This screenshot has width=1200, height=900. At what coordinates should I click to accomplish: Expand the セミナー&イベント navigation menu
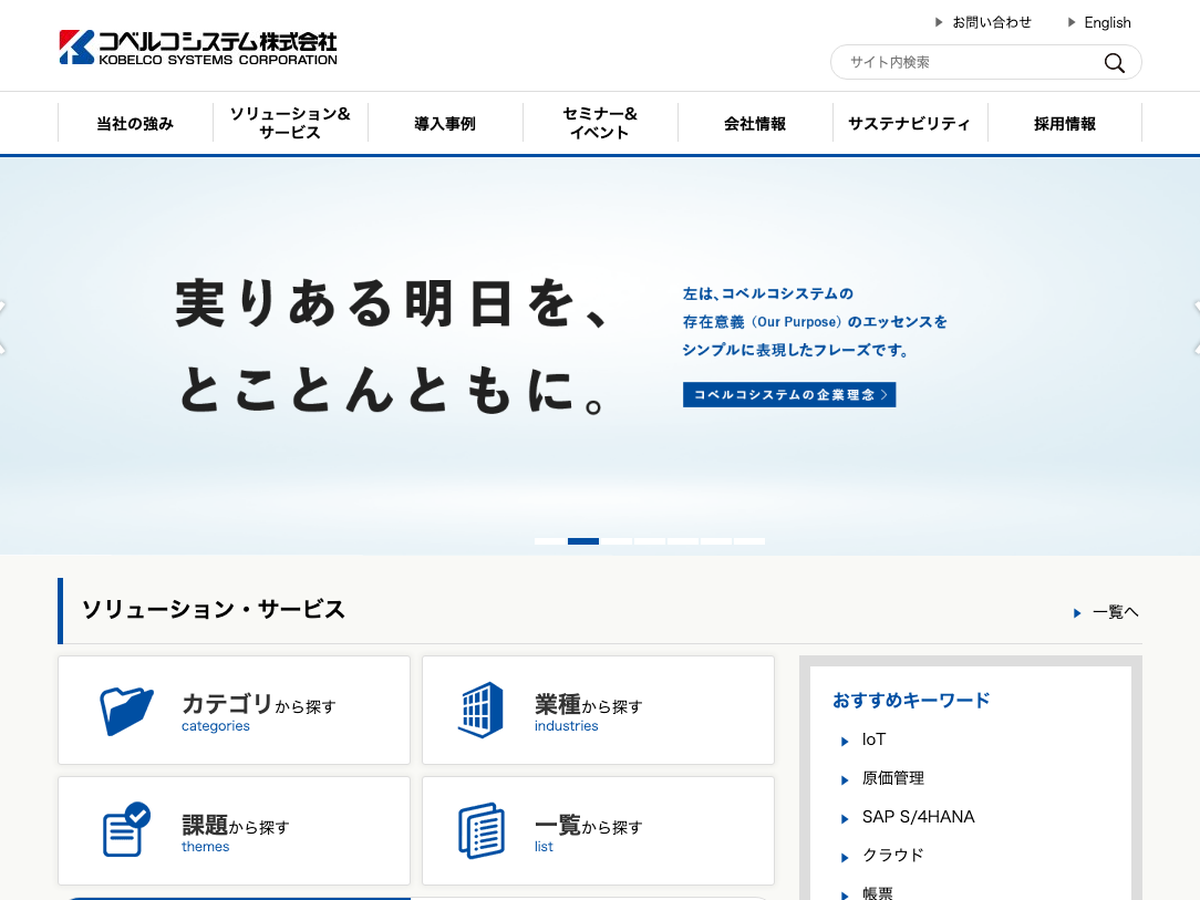coord(600,123)
